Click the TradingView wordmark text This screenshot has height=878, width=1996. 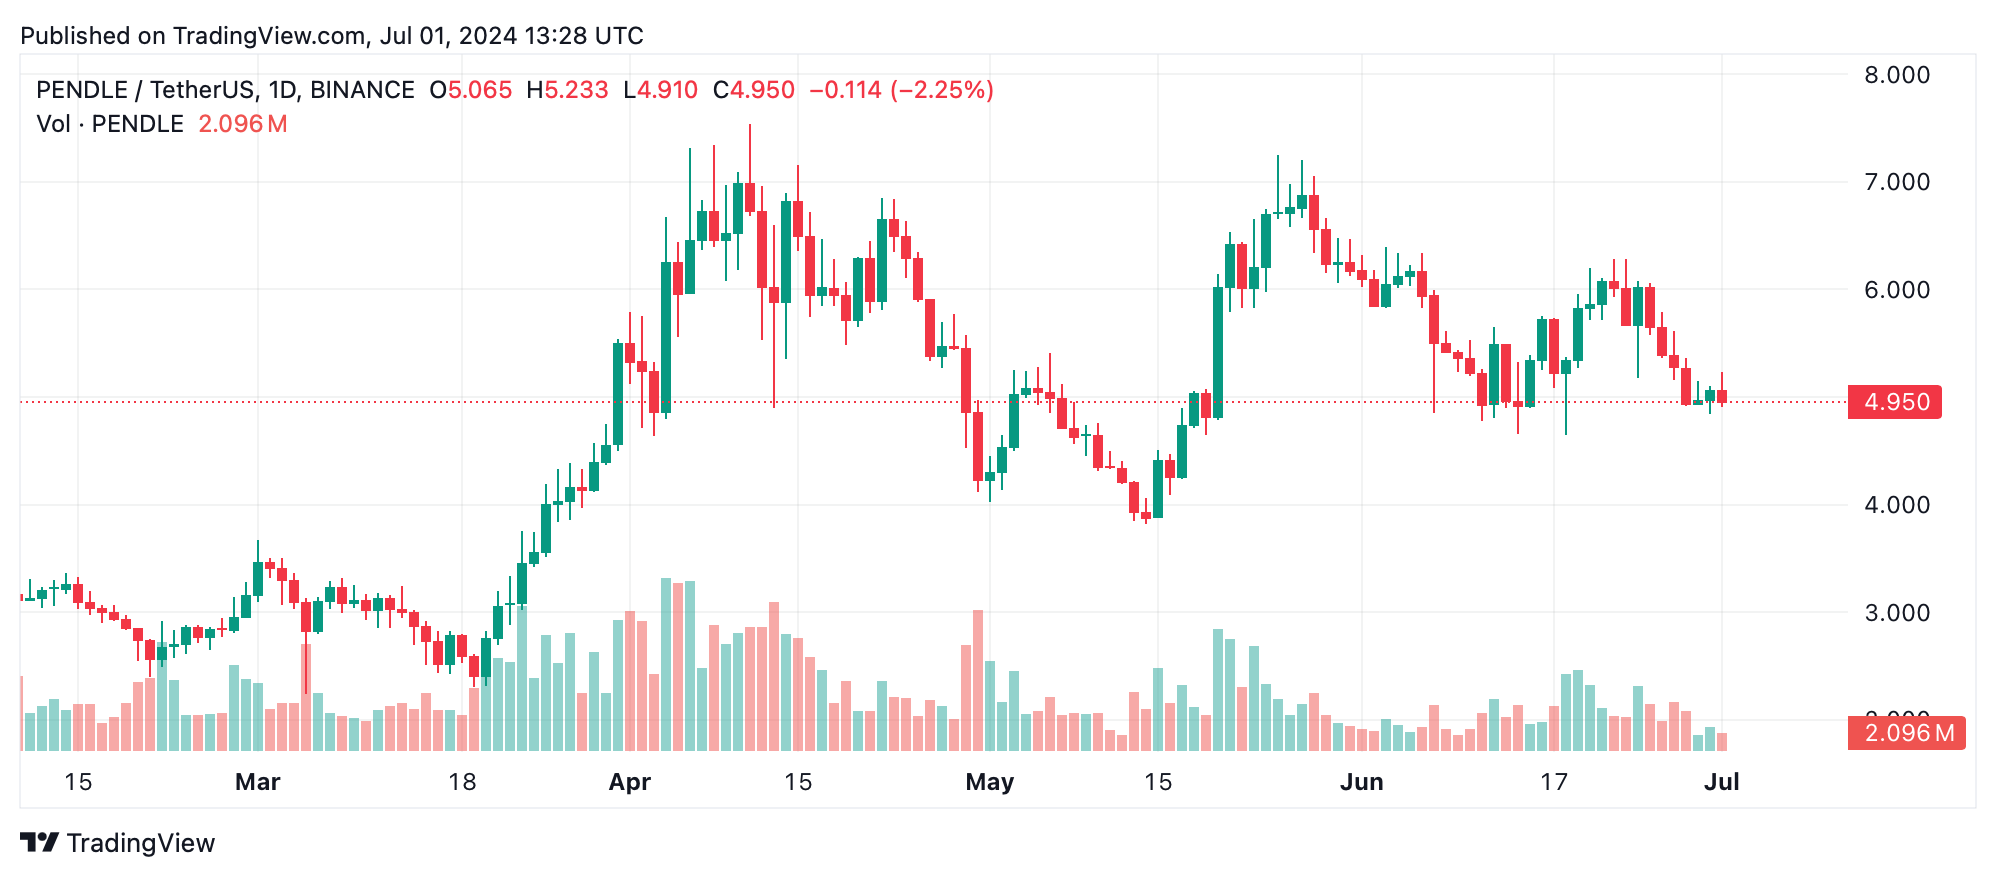click(x=141, y=843)
